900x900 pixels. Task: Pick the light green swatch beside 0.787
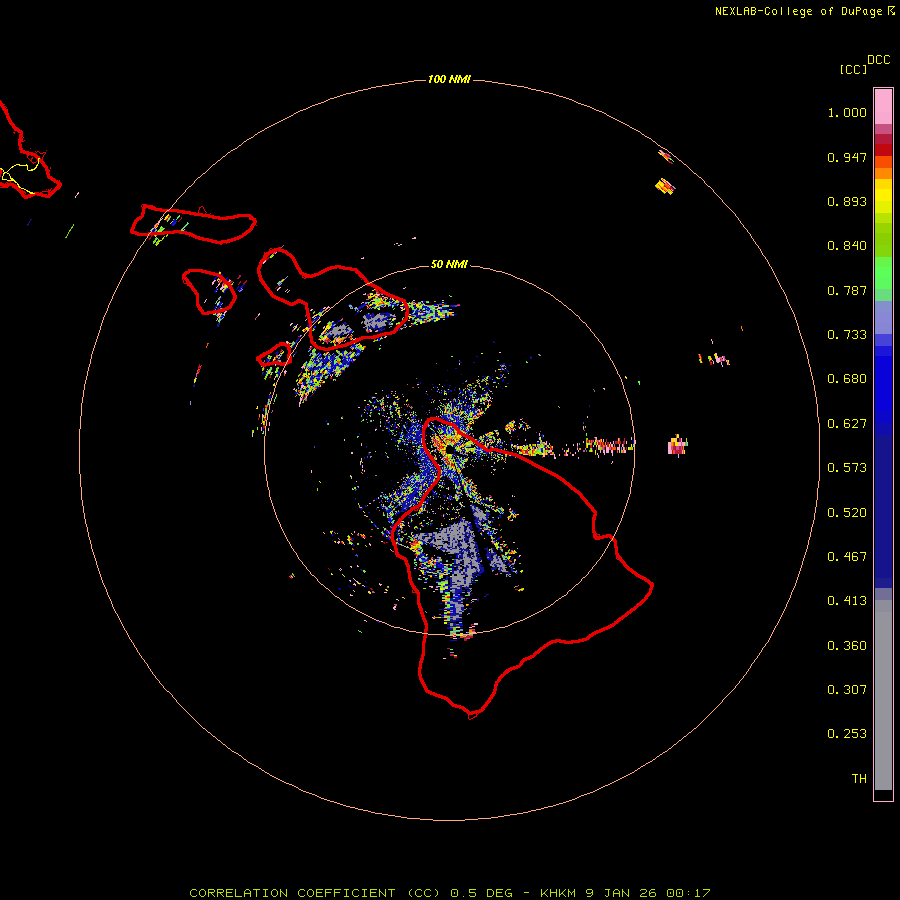pyautogui.click(x=883, y=295)
